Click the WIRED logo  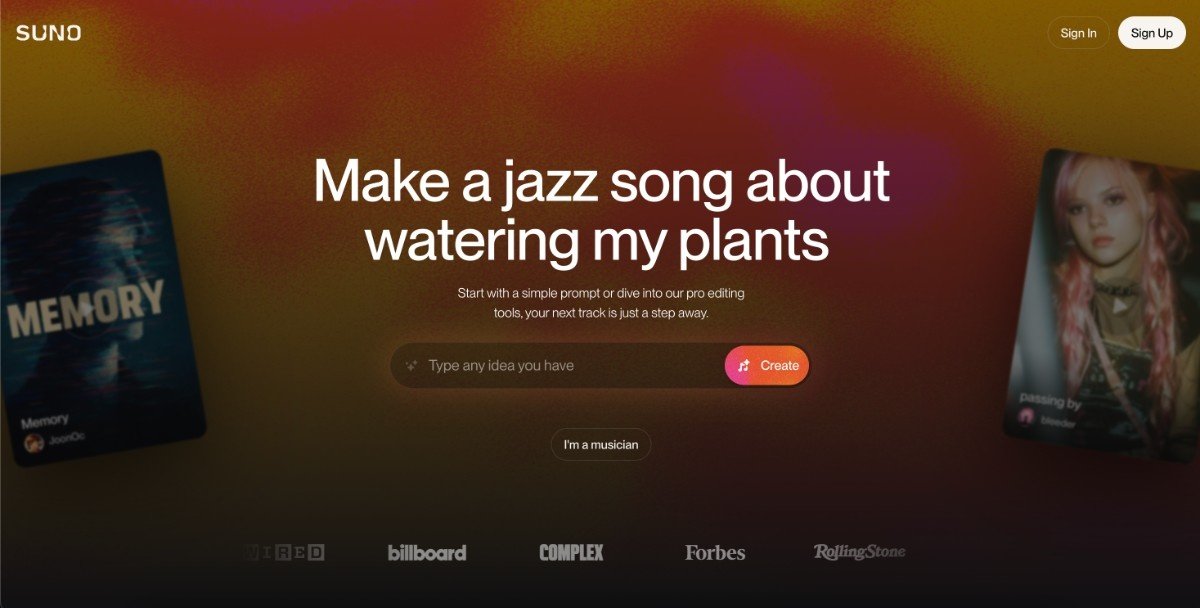[283, 552]
